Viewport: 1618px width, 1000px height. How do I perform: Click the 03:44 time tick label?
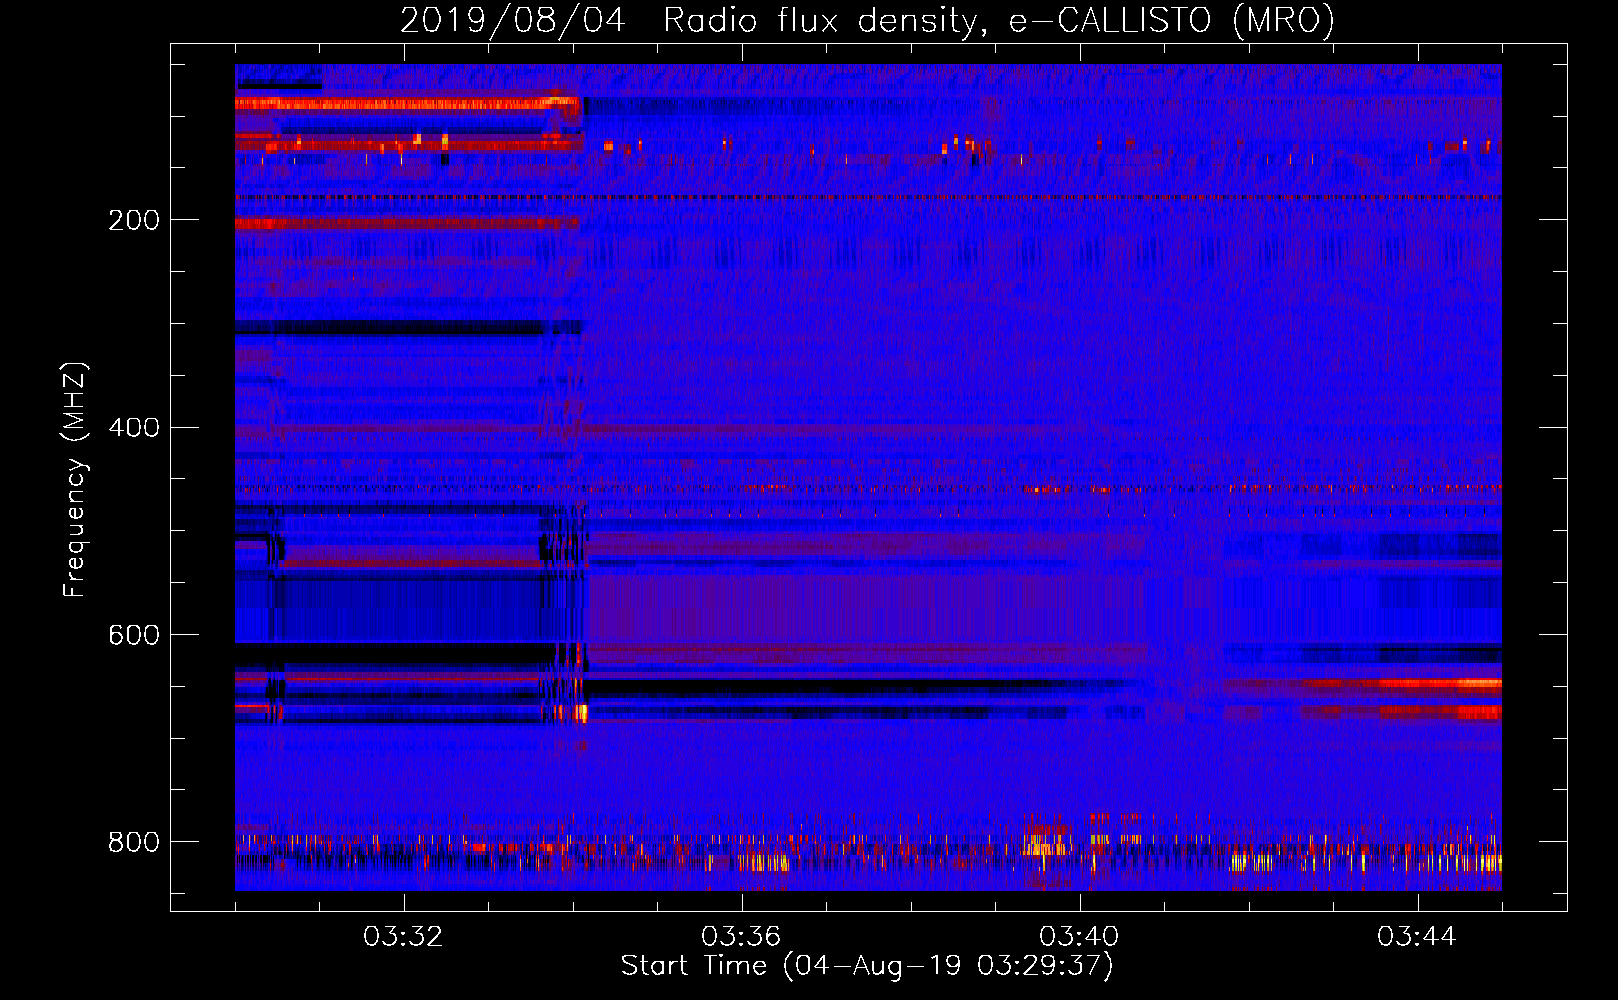[x=1417, y=937]
